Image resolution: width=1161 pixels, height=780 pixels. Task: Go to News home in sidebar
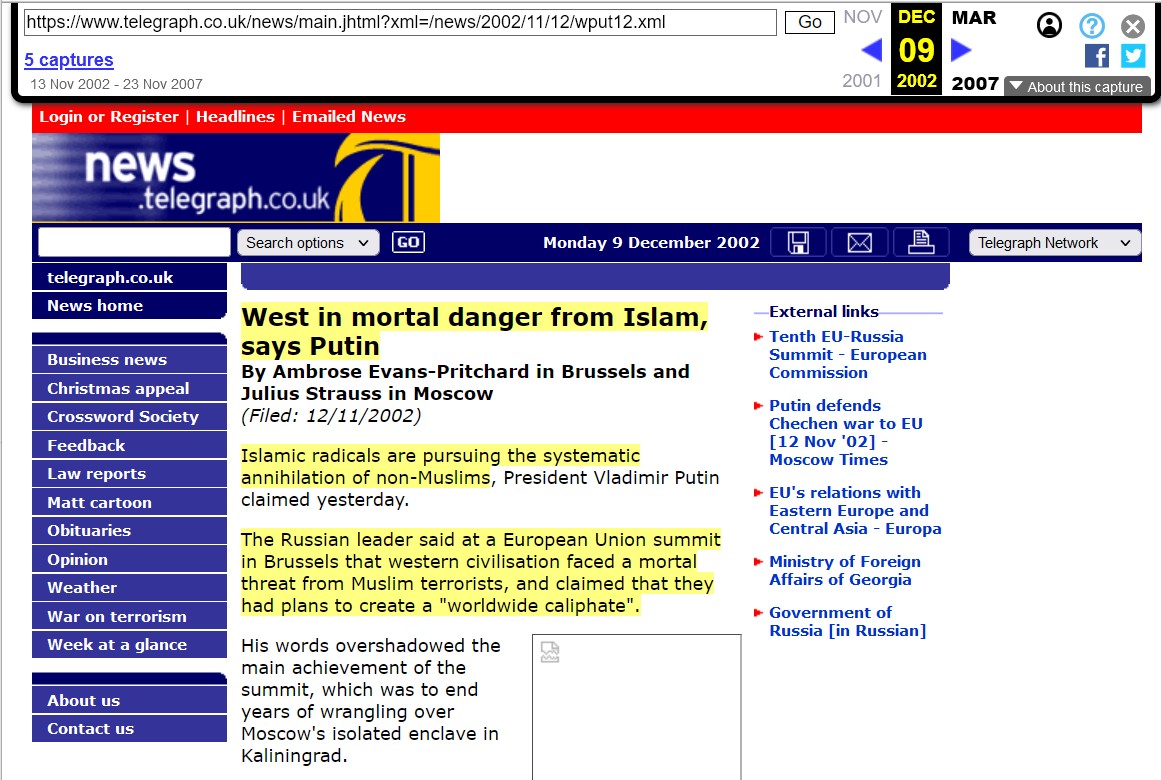129,305
